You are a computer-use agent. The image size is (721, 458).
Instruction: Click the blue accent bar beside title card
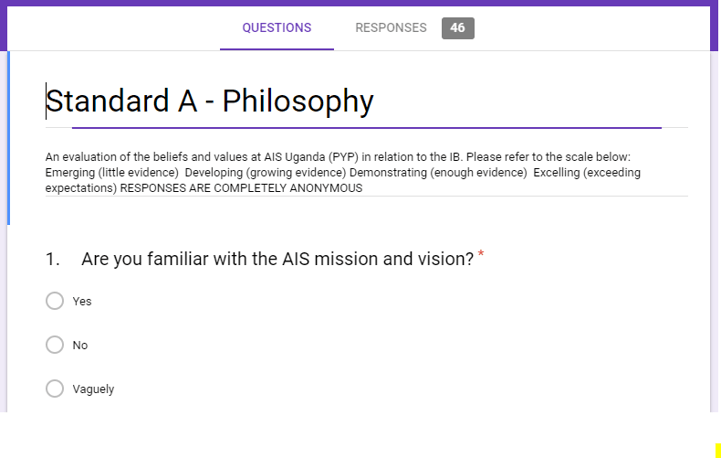(8, 138)
